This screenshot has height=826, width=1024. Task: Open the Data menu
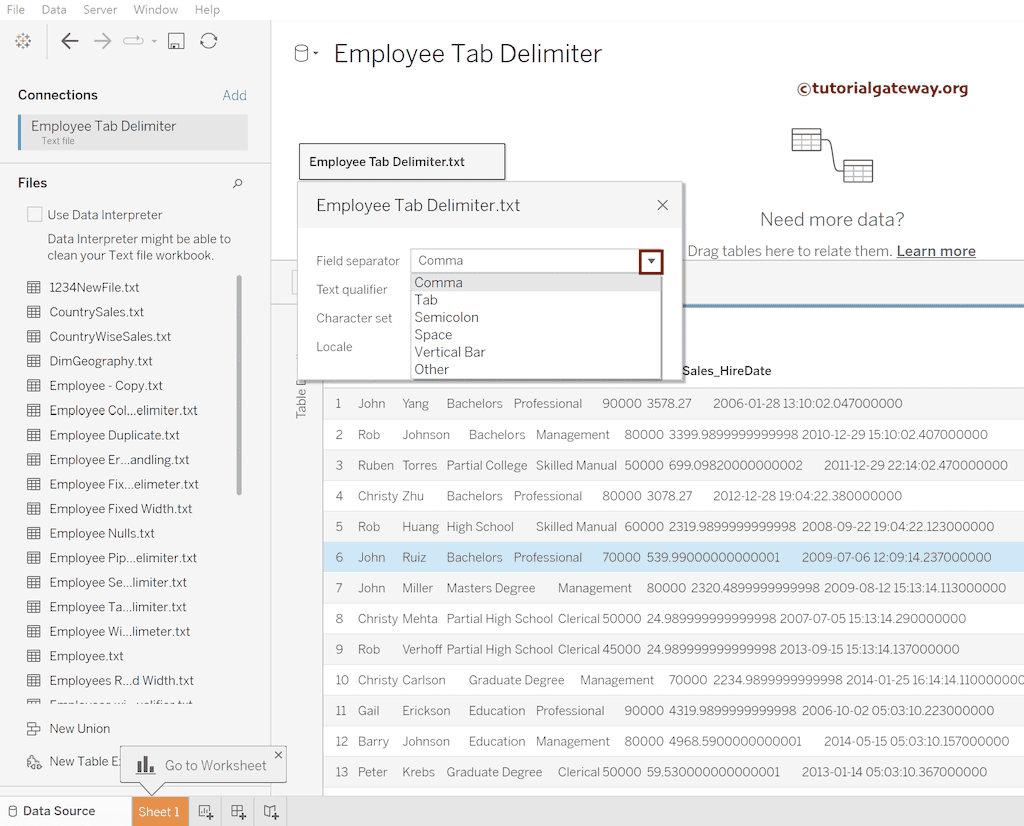click(x=53, y=9)
